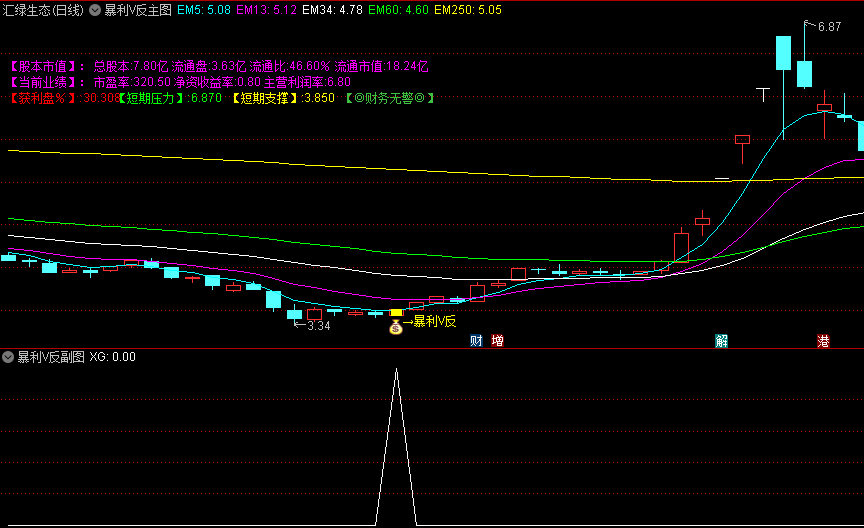Select the large red candle starting the breakout
864x528 pixels.
[681, 247]
